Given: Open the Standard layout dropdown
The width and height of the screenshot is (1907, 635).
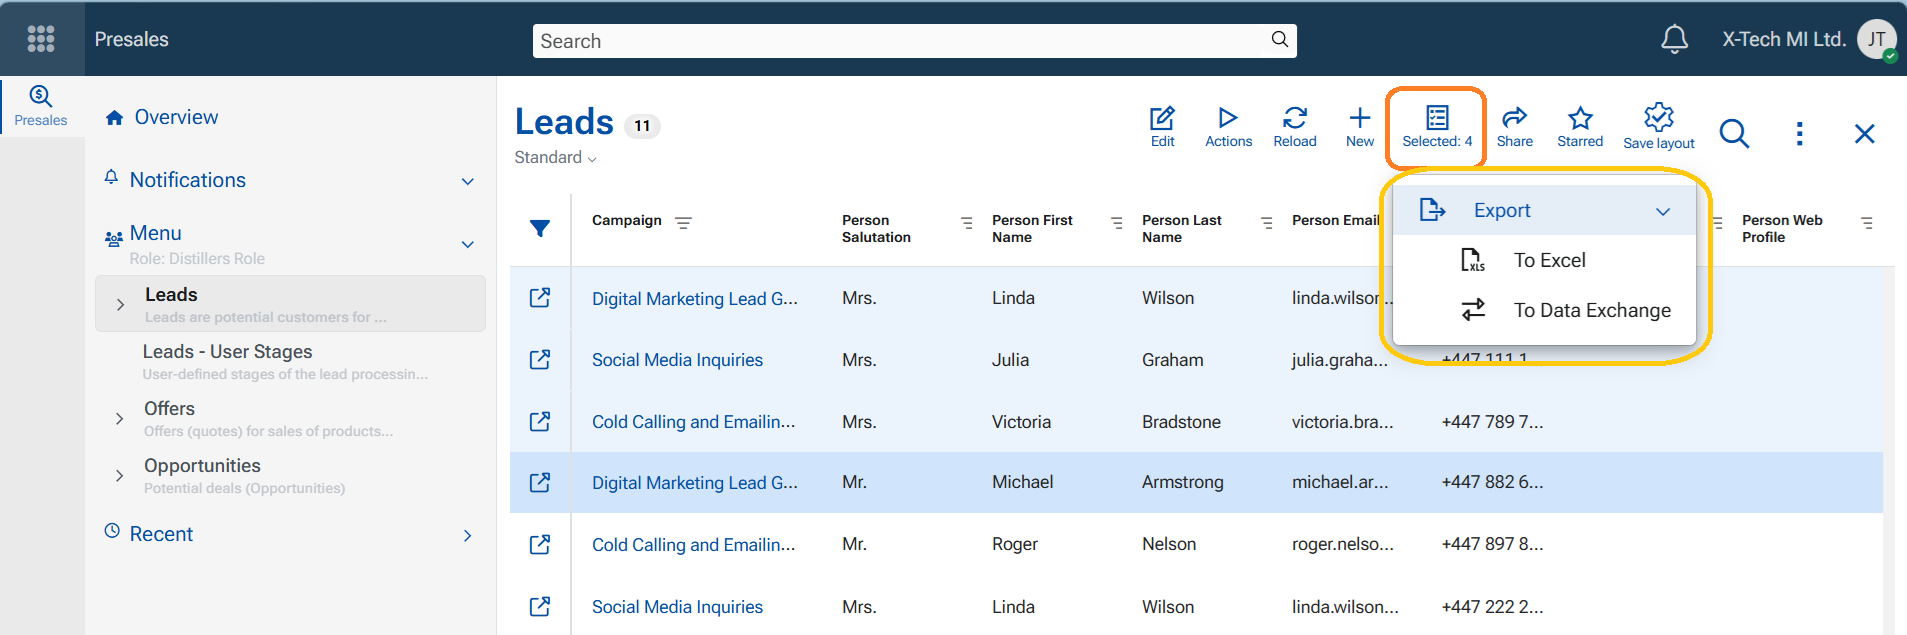Looking at the screenshot, I should [x=555, y=158].
